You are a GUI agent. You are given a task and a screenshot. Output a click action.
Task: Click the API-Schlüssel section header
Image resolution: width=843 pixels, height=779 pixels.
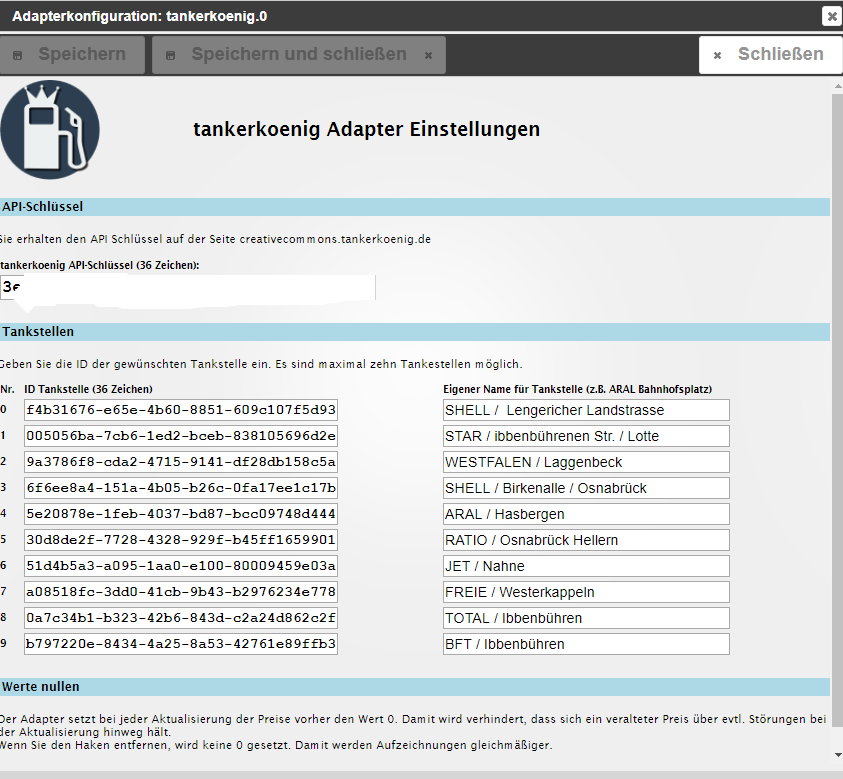415,207
